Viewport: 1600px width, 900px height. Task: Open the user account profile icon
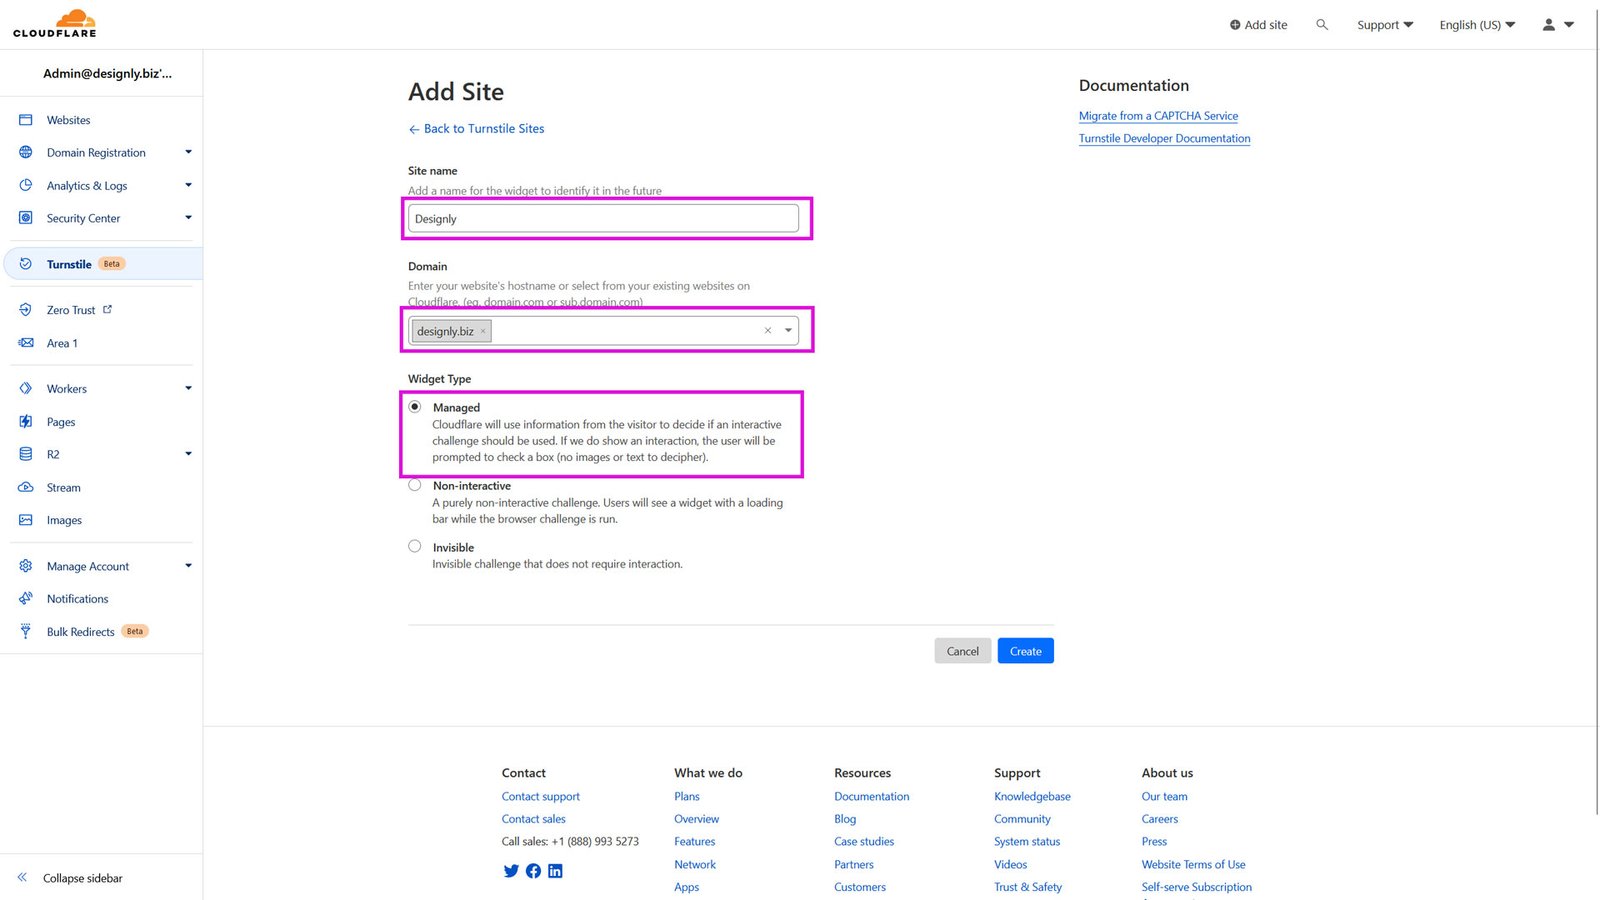(1549, 24)
